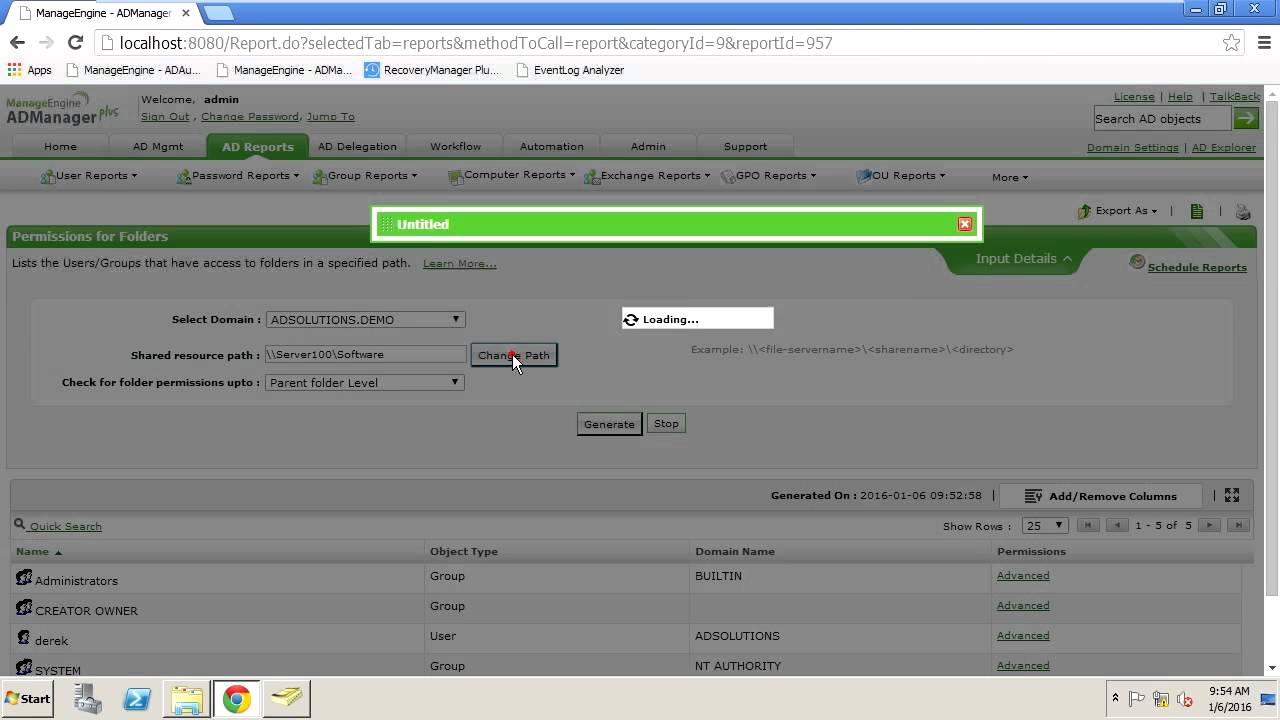Switch to Support tab
Image resolution: width=1280 pixels, height=720 pixels.
point(745,146)
